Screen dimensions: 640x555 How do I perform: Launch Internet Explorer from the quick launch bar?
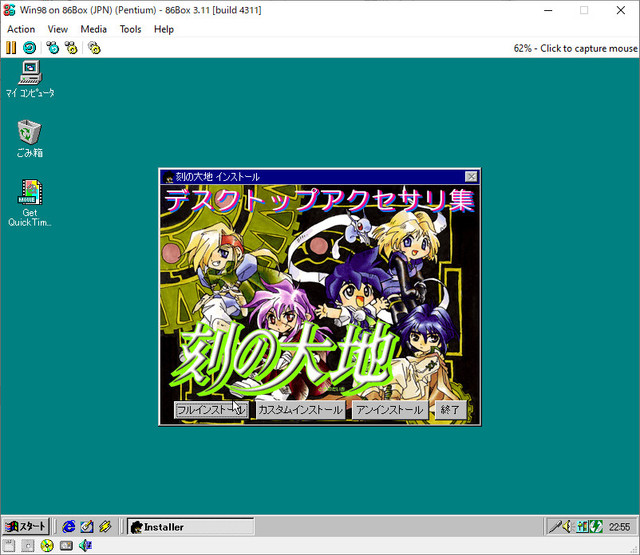(x=69, y=527)
